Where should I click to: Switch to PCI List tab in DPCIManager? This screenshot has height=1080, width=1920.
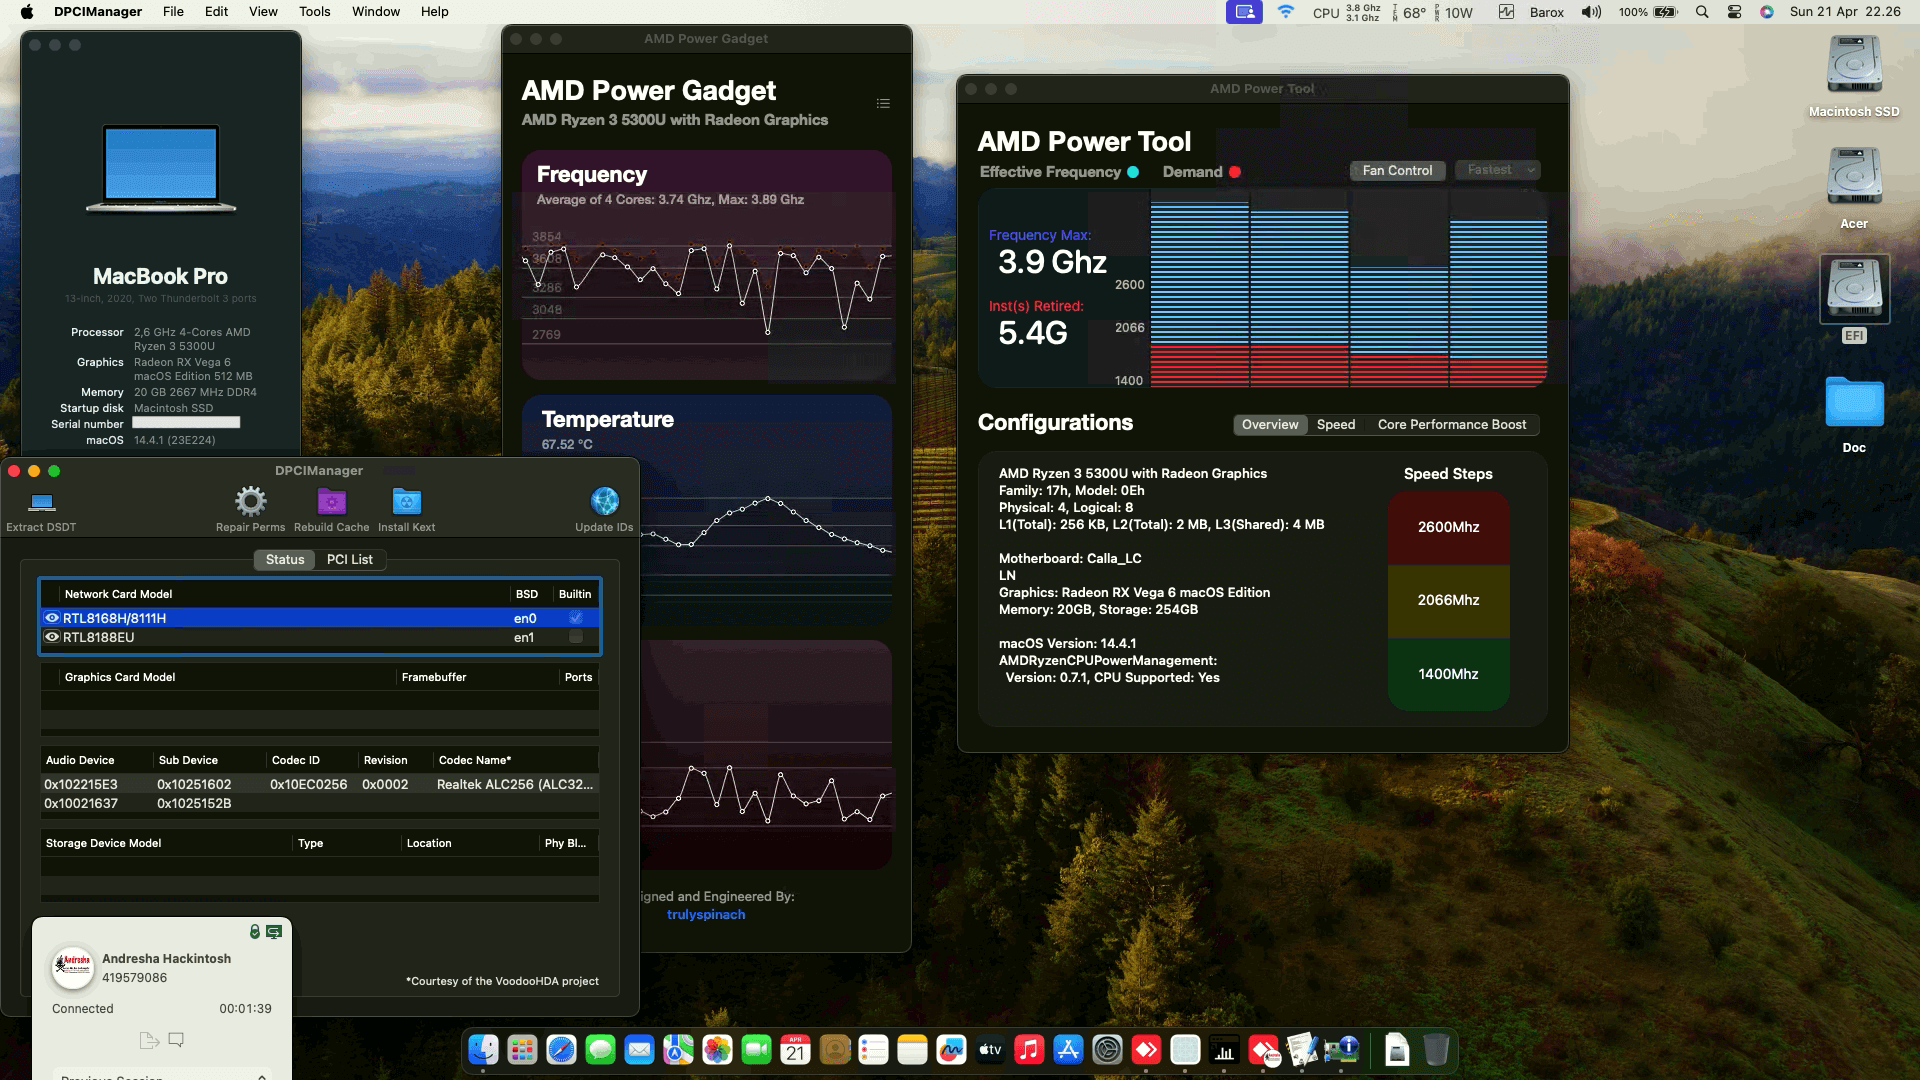(349, 559)
